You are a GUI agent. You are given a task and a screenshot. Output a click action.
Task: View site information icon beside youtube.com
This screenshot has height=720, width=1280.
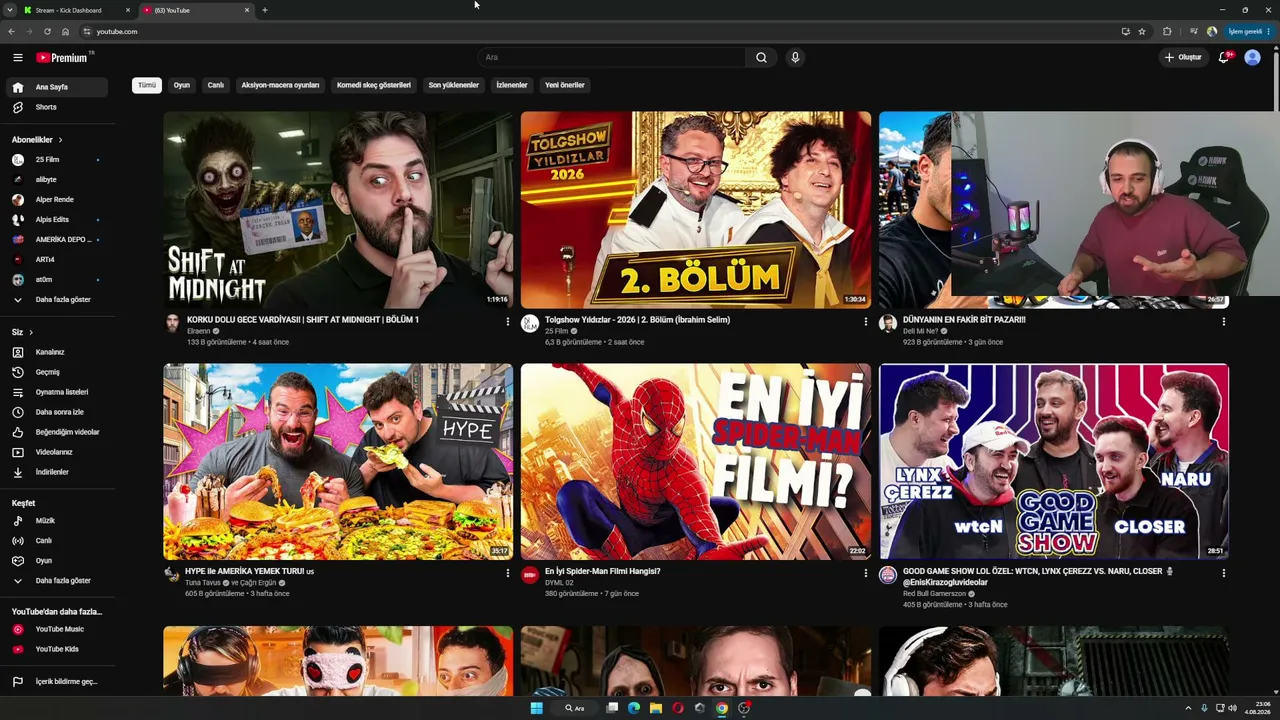point(87,32)
